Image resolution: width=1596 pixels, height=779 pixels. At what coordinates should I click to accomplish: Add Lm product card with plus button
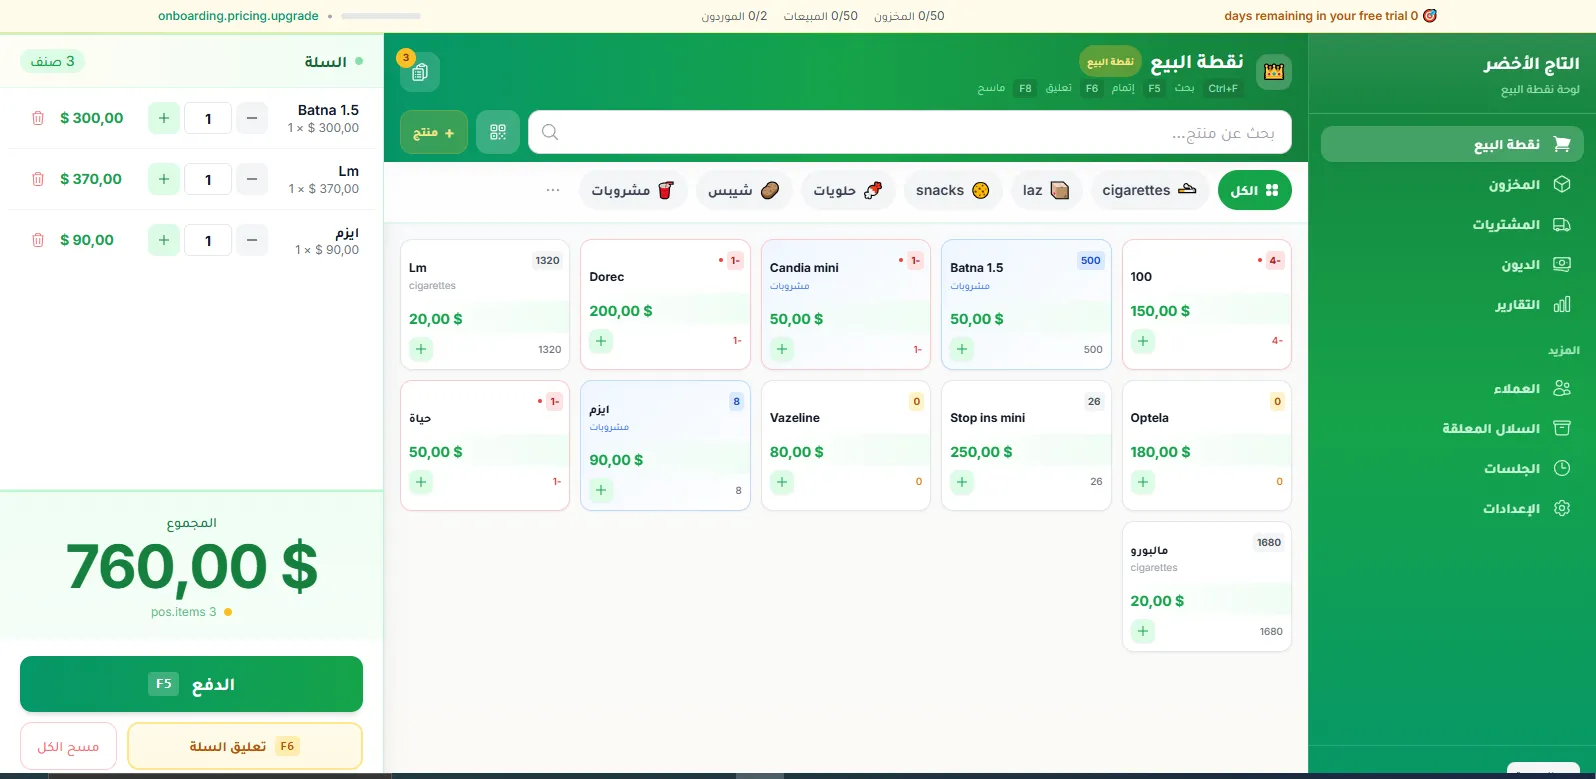pyautogui.click(x=421, y=349)
